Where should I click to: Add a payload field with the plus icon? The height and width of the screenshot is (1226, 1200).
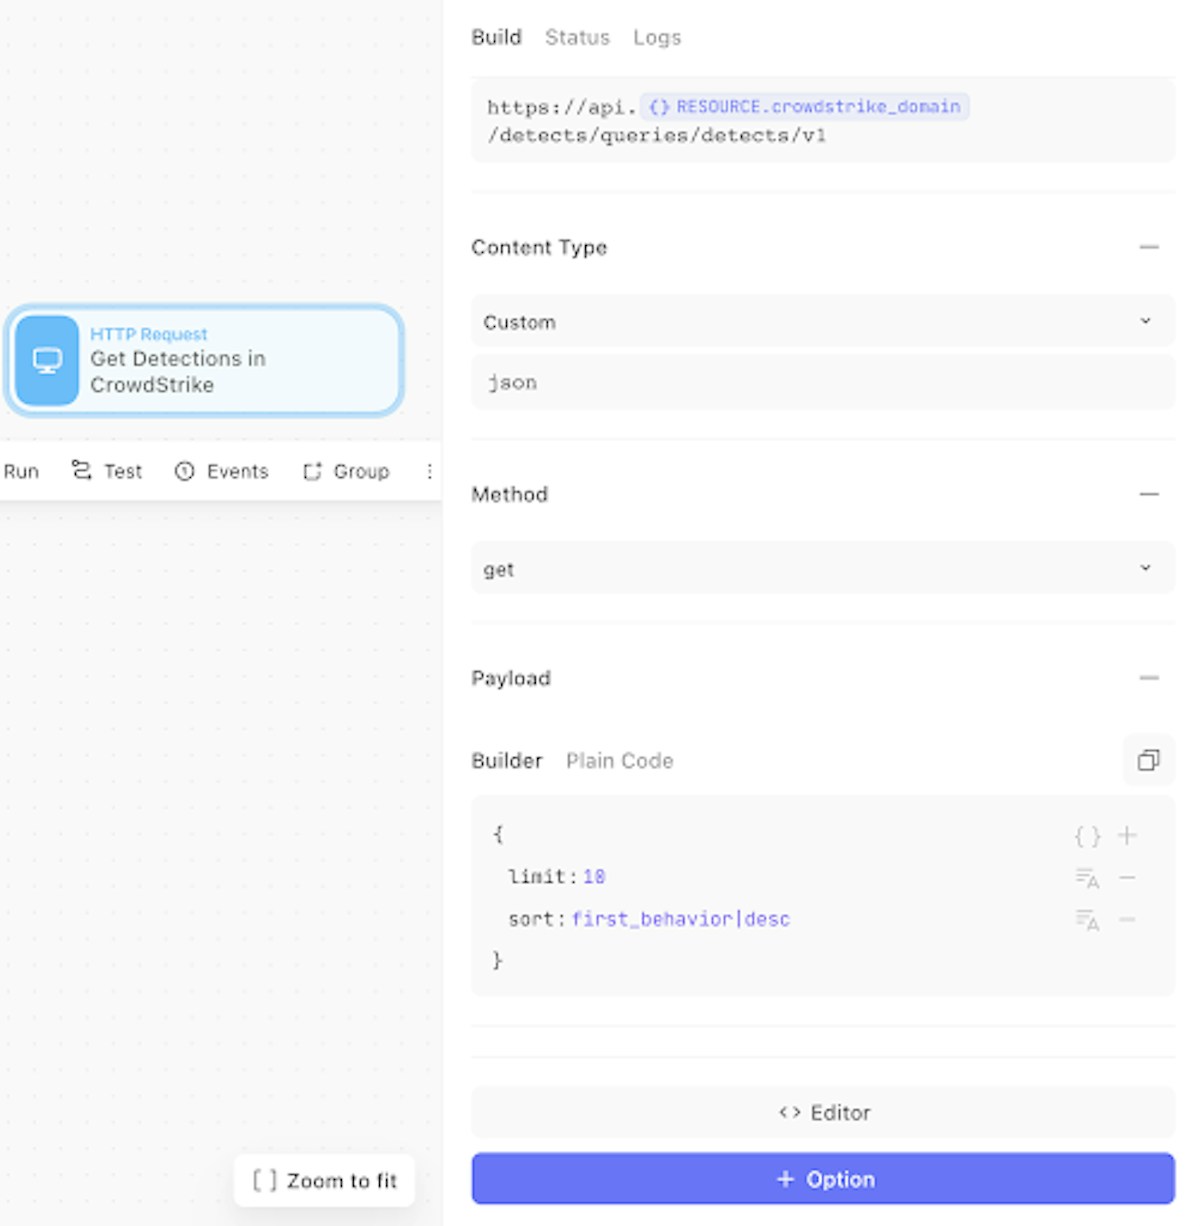click(x=1127, y=836)
